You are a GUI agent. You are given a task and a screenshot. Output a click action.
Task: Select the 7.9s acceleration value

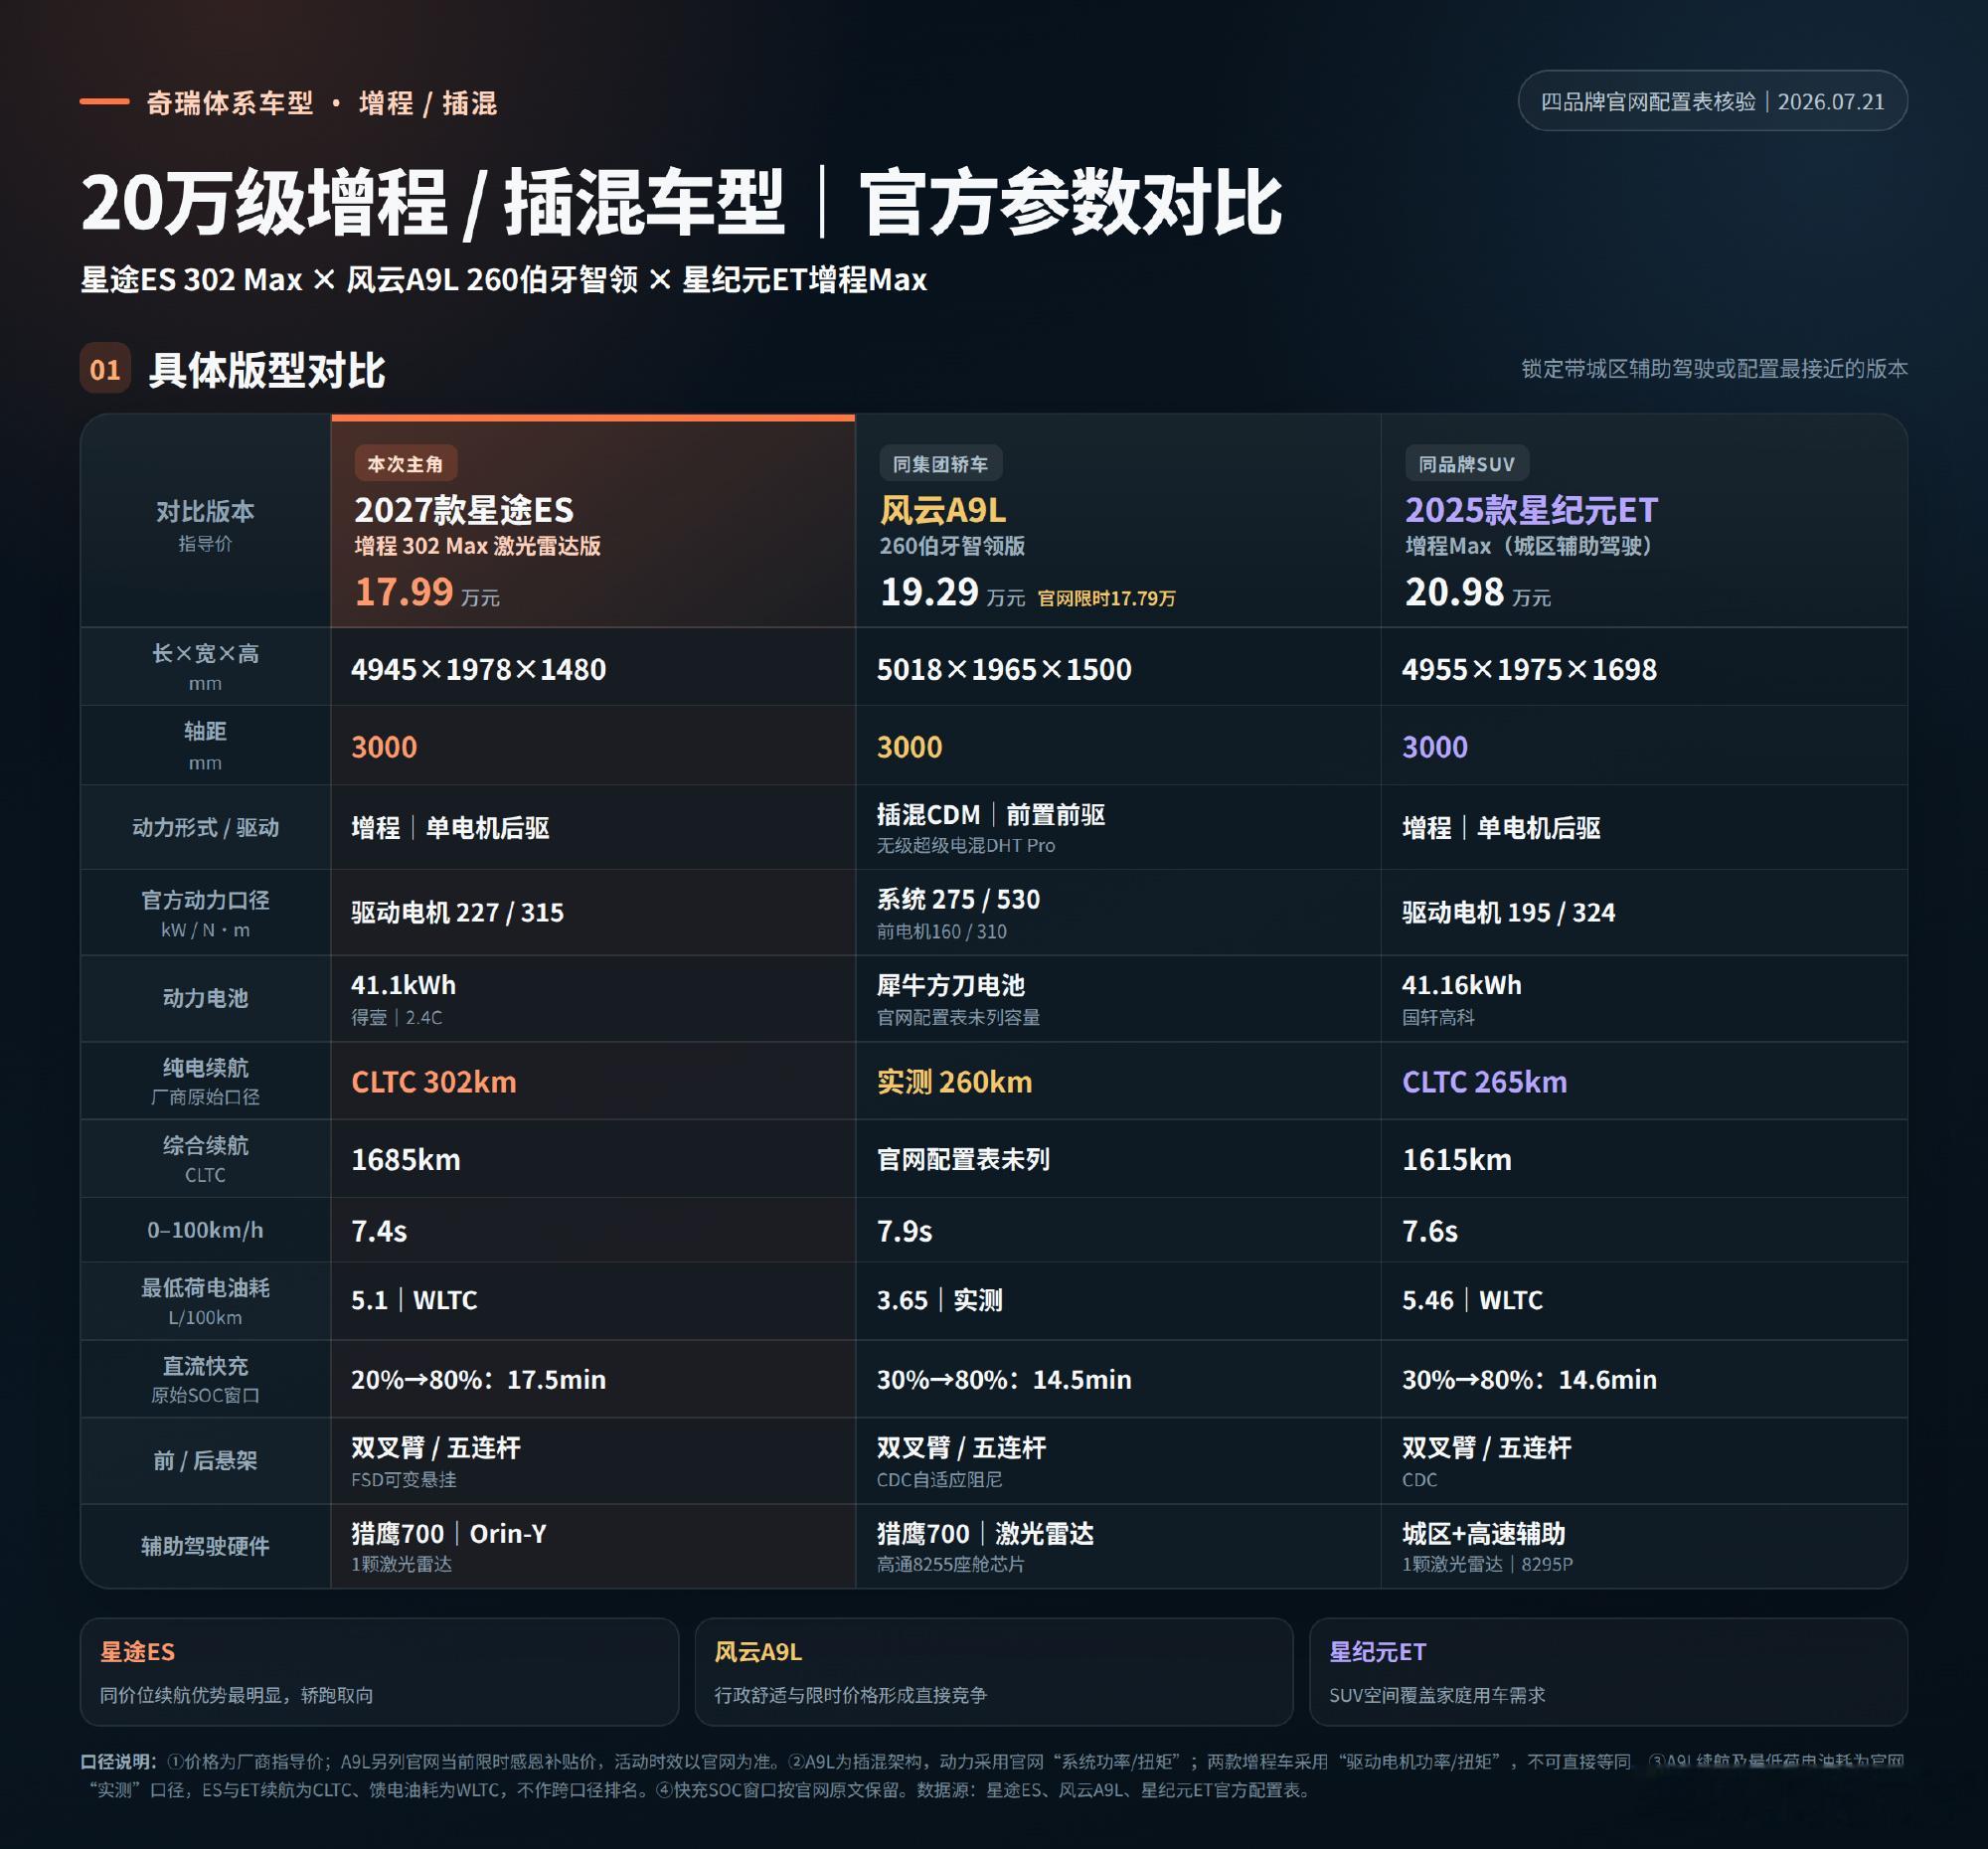pos(904,1231)
